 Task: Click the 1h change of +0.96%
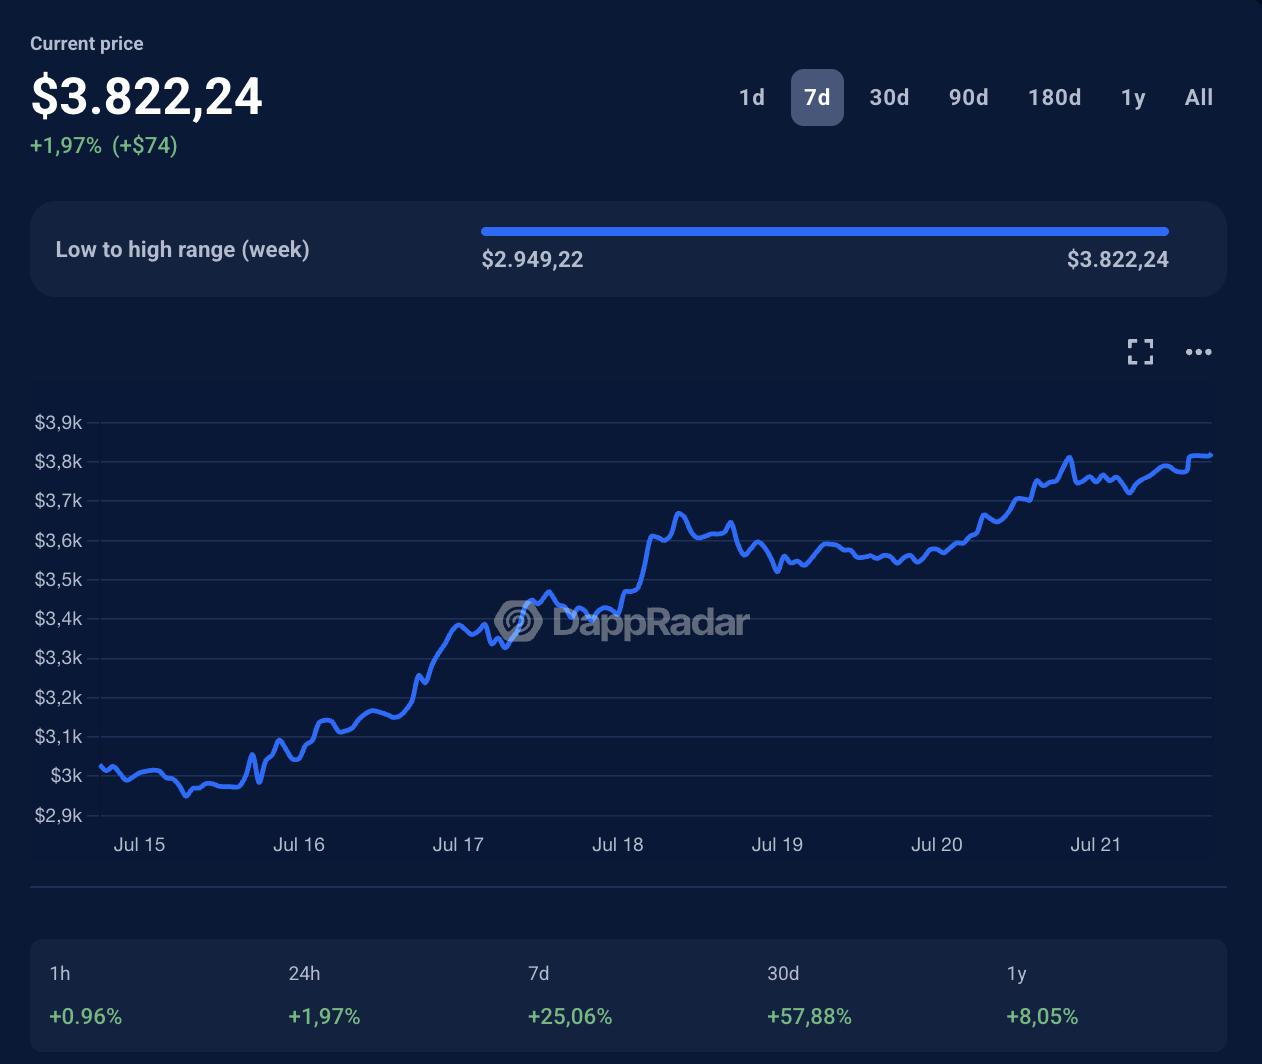(85, 1016)
